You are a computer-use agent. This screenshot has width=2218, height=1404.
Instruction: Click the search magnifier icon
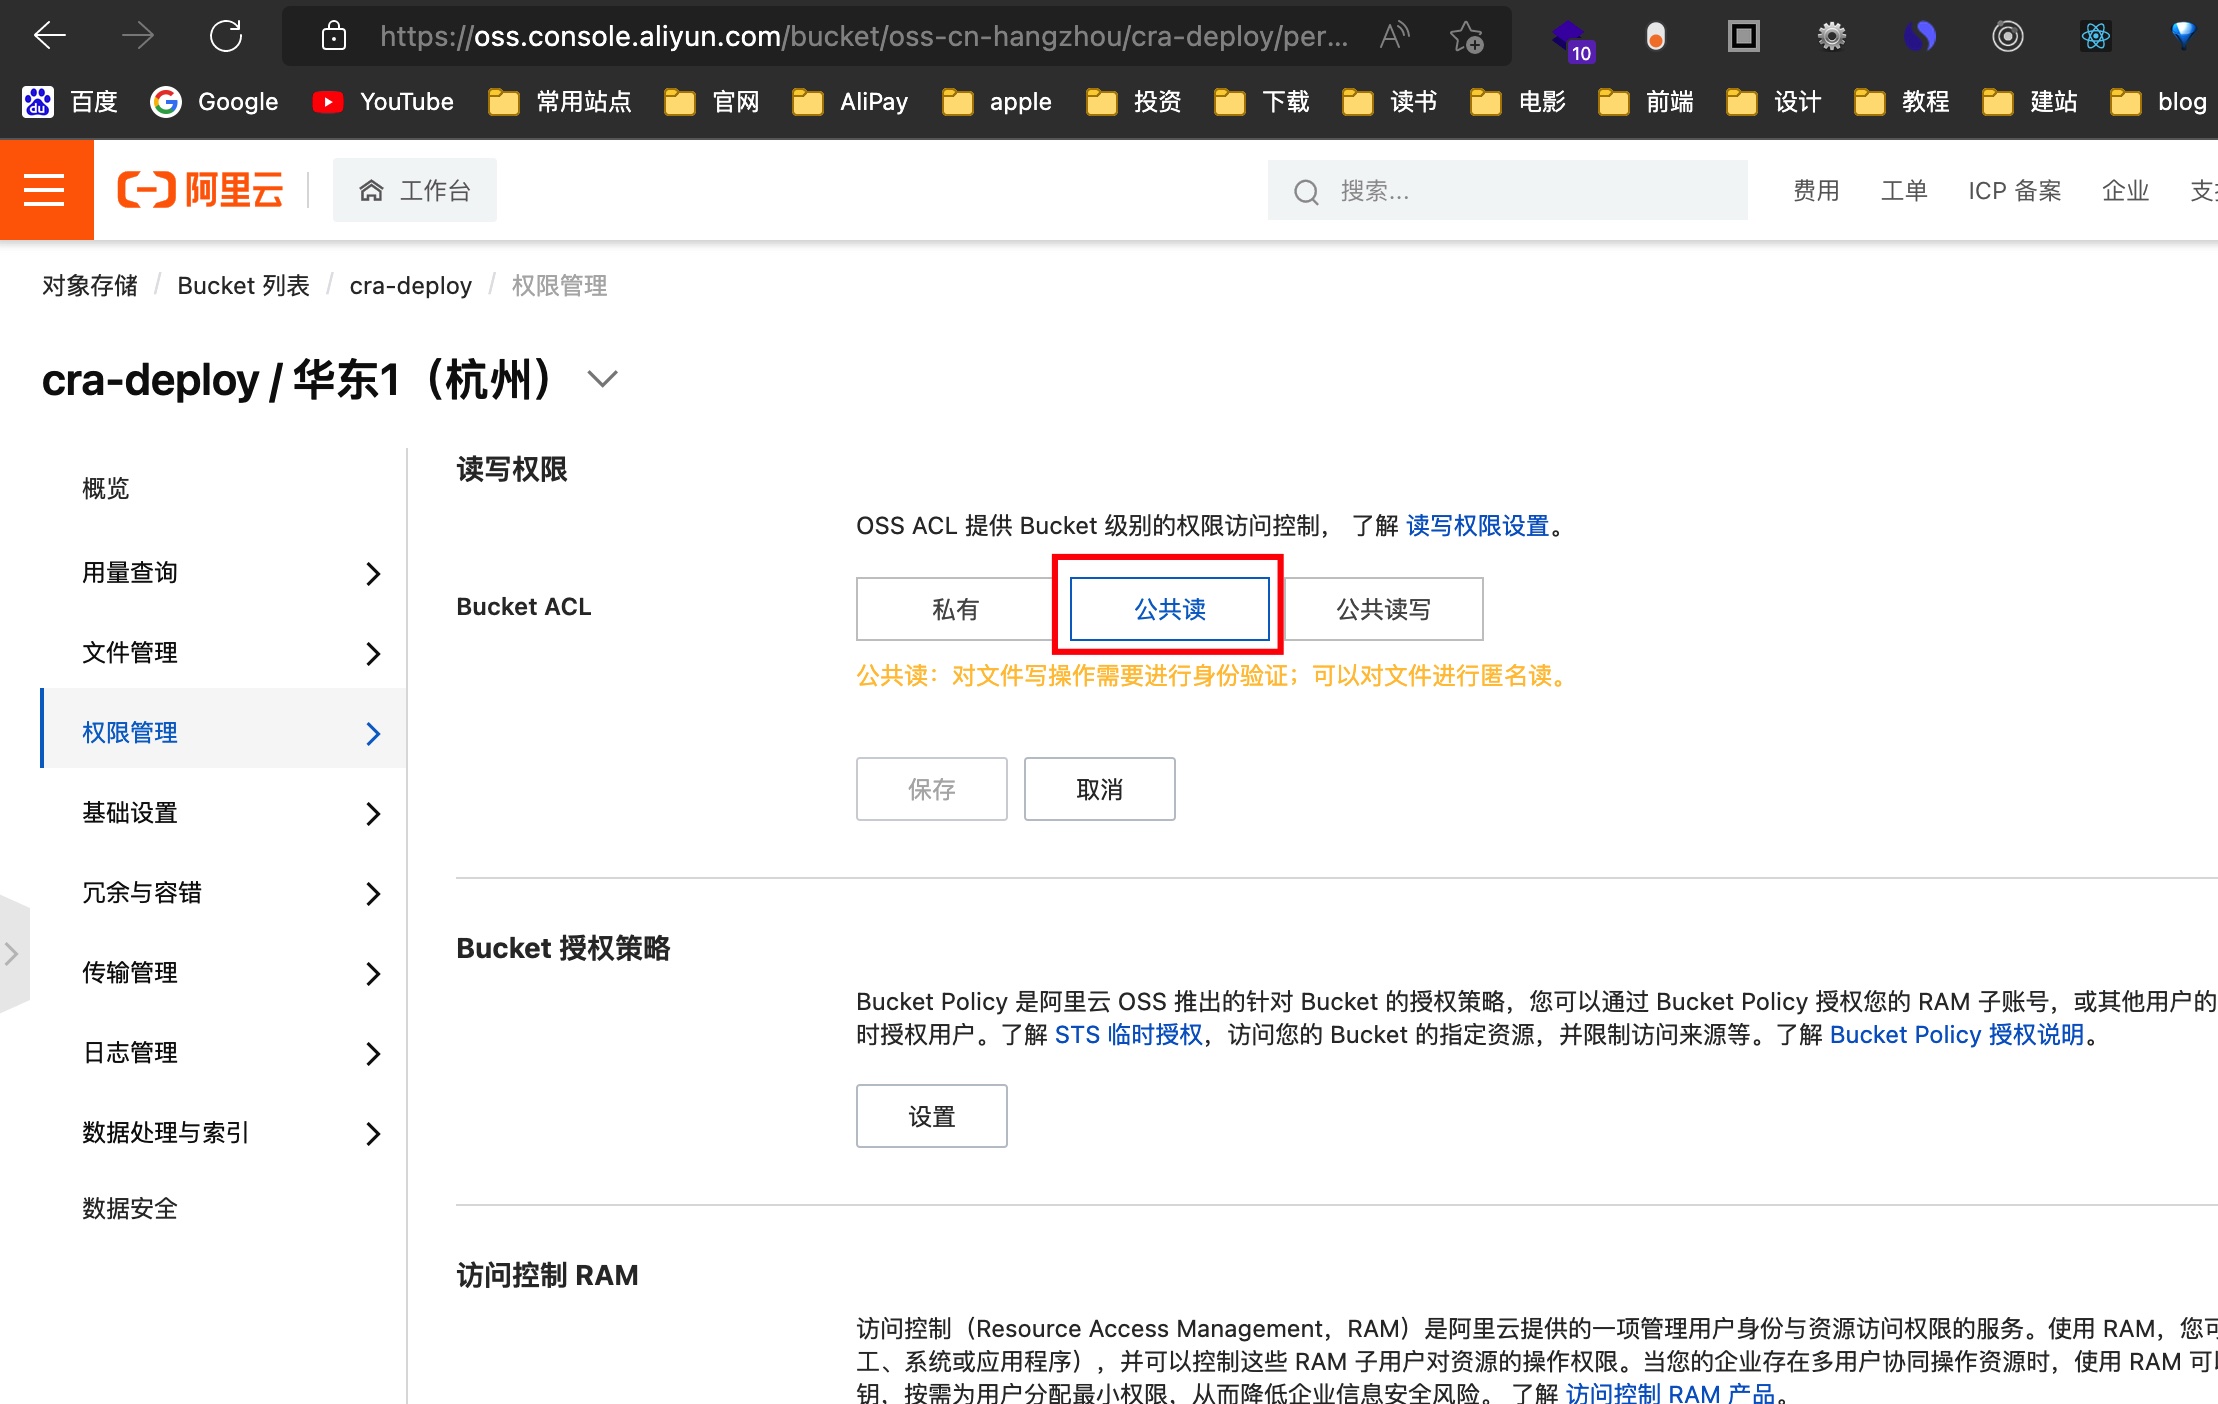tap(1306, 192)
